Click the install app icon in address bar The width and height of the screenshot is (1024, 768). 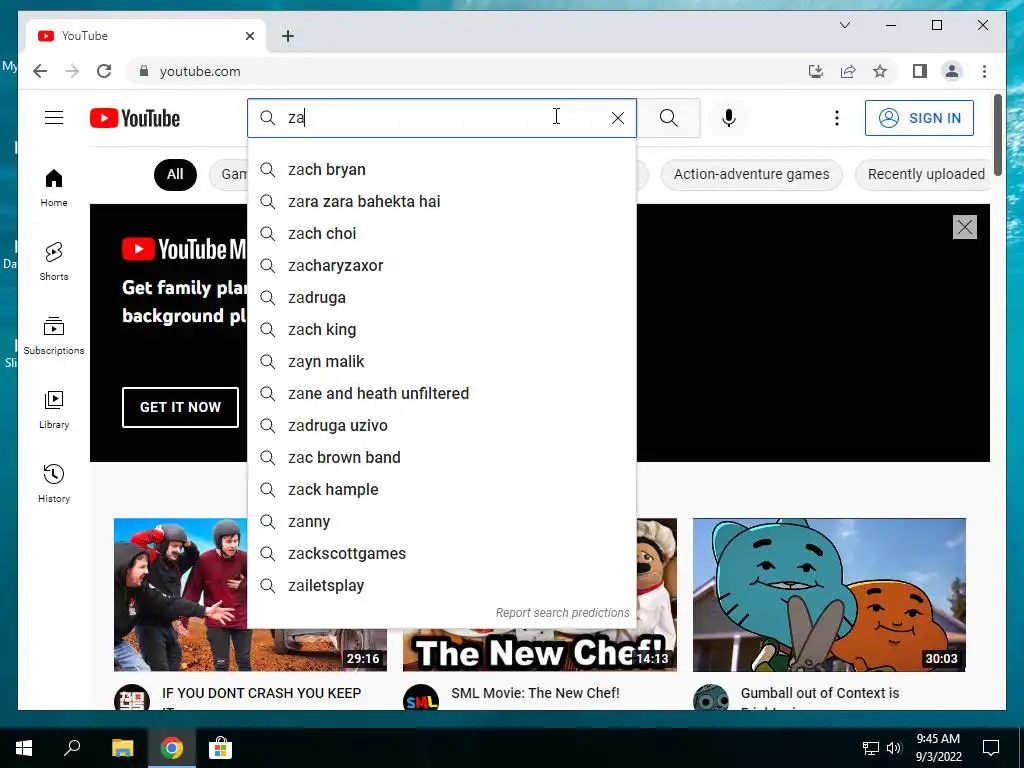tap(816, 71)
